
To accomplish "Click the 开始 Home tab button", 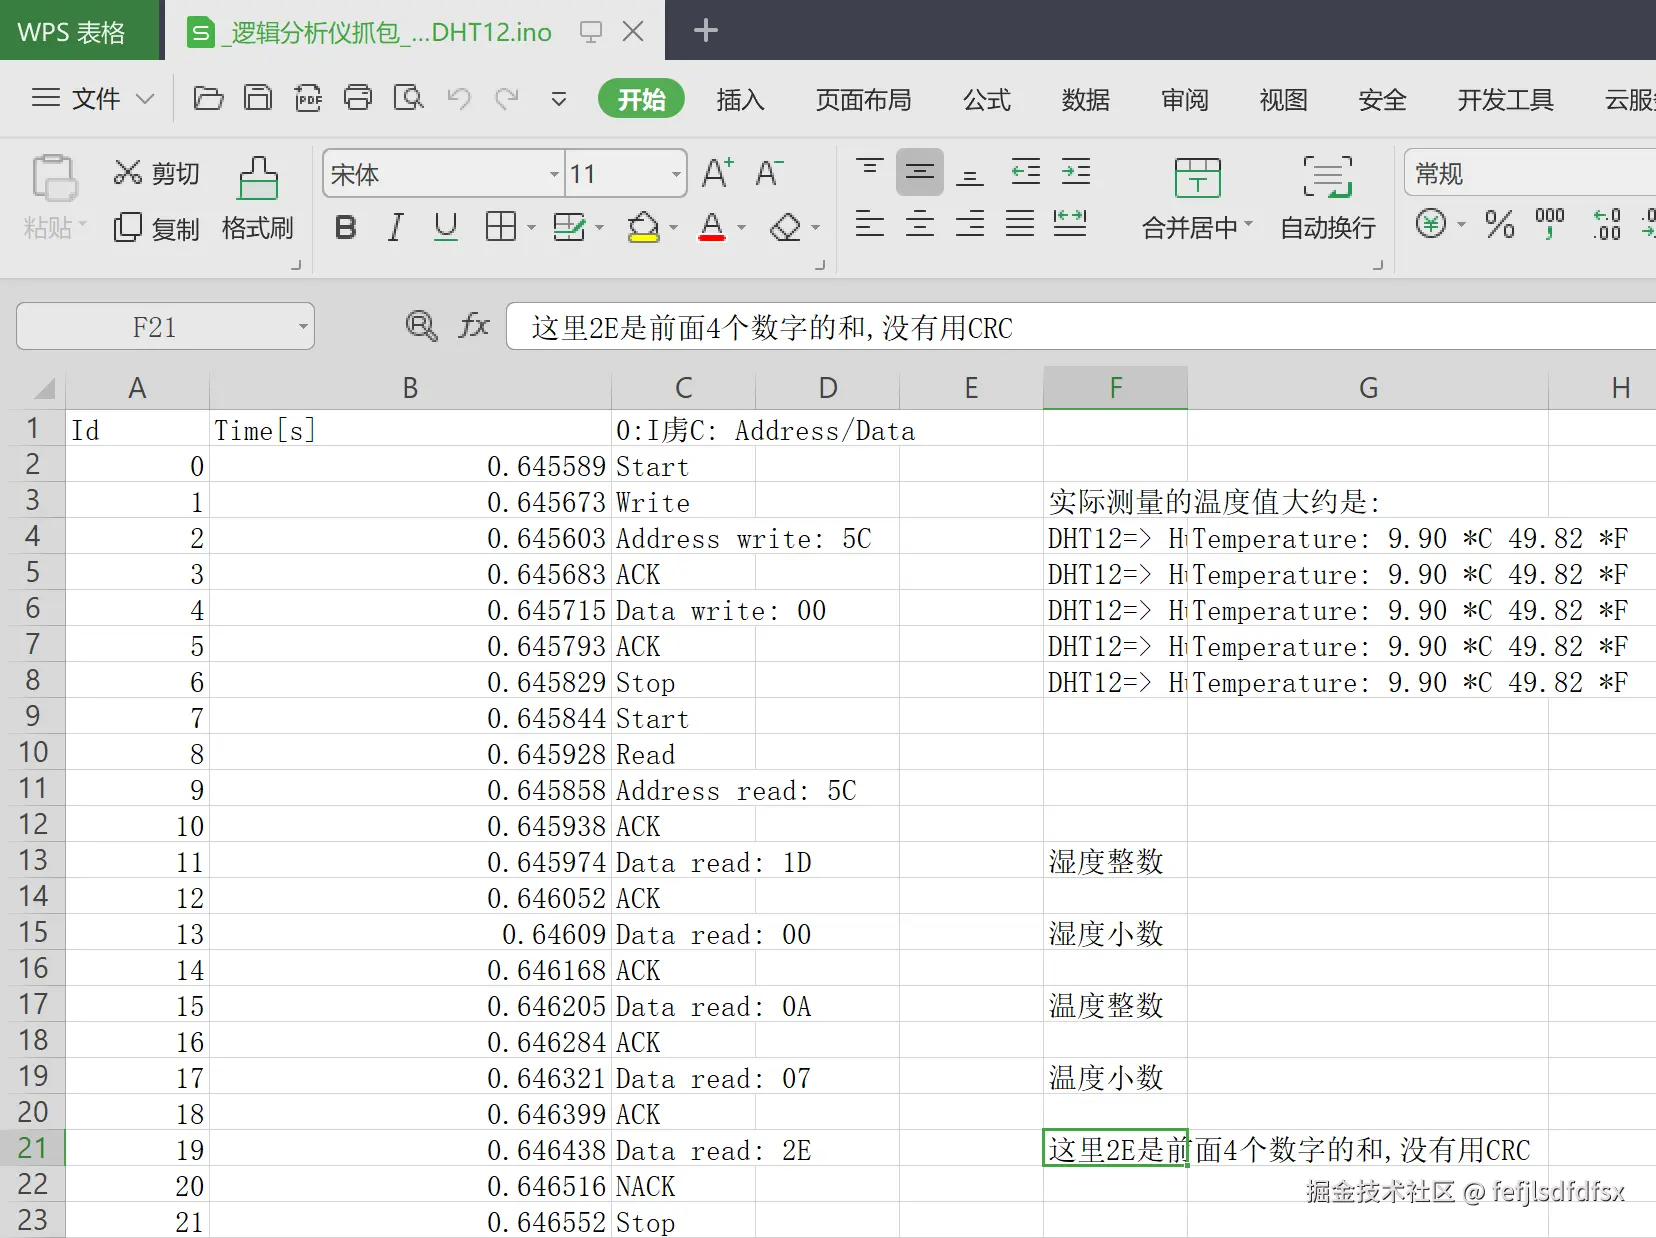I will (641, 99).
